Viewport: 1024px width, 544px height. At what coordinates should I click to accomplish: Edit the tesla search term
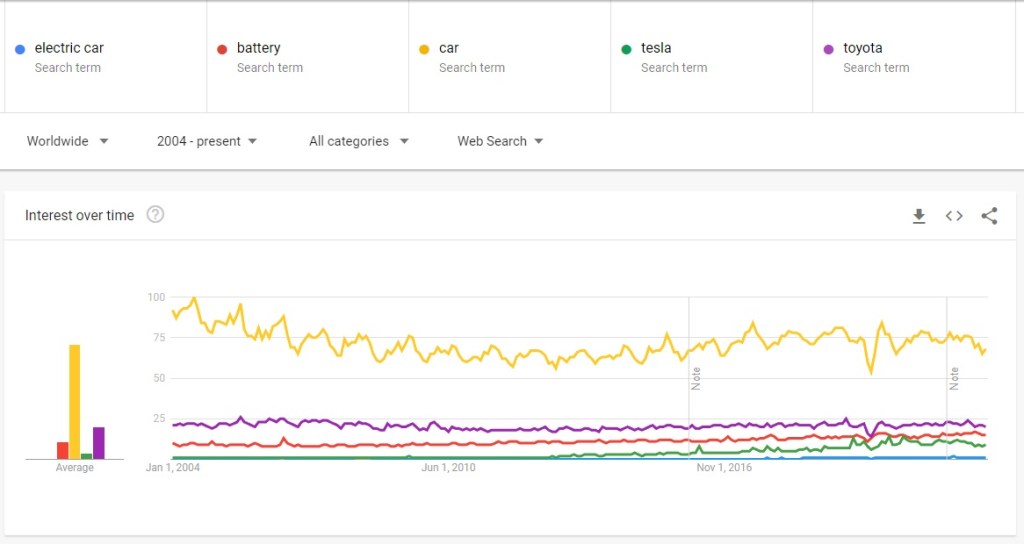[656, 48]
